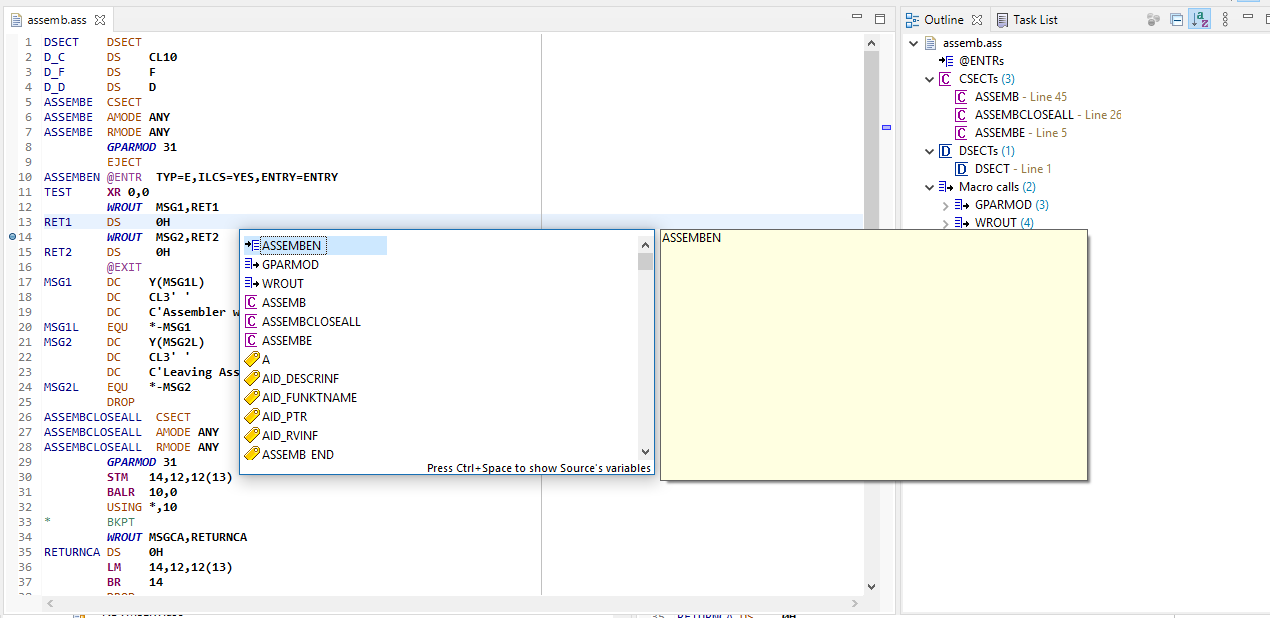Click the greyed focus icon in Outline toolbar
Viewport: 1270px width, 618px height.
(x=1153, y=19)
